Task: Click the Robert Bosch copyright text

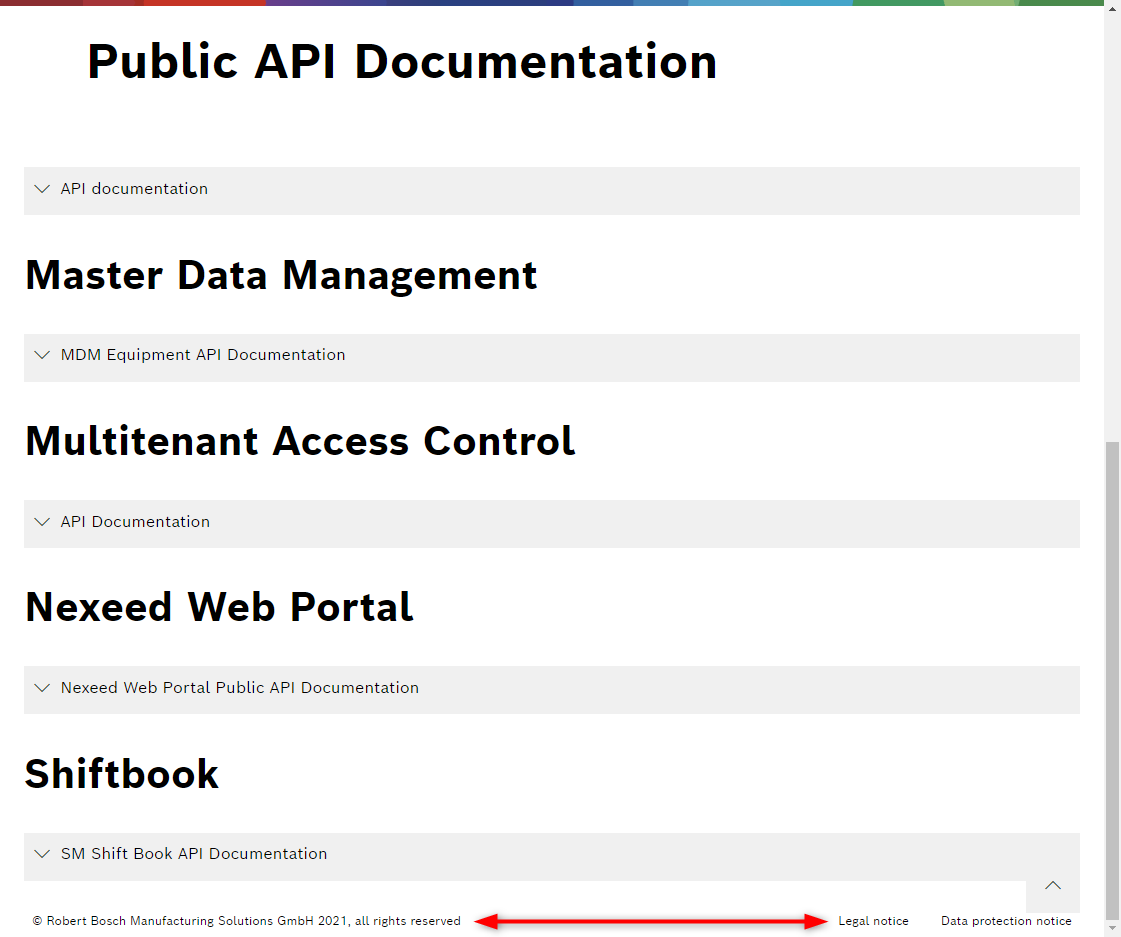Action: click(x=247, y=921)
